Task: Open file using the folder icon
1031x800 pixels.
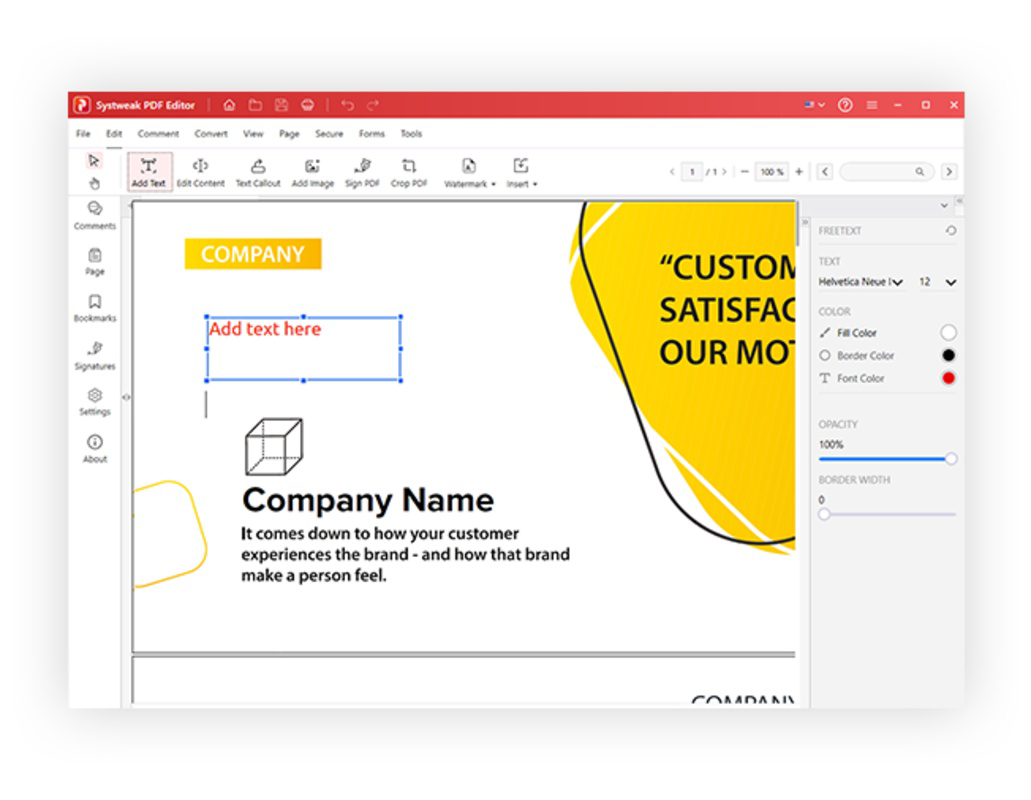Action: click(x=255, y=105)
